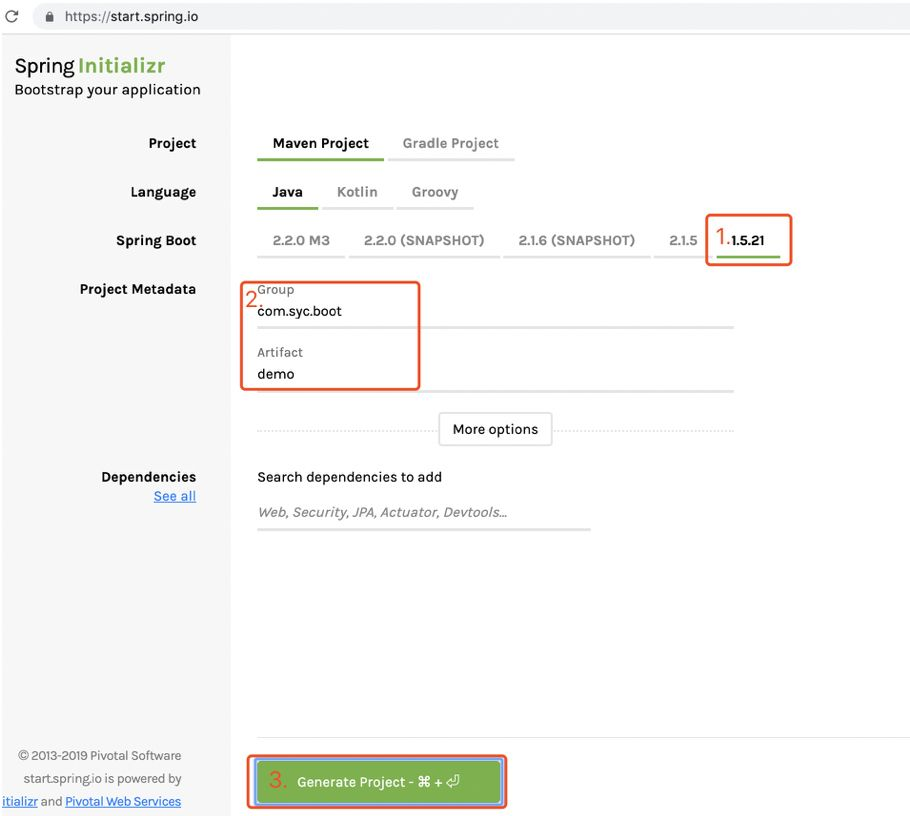Select Spring Boot 2.2.0 (SNAPSHOT)
The width and height of the screenshot is (910, 816).
click(424, 240)
